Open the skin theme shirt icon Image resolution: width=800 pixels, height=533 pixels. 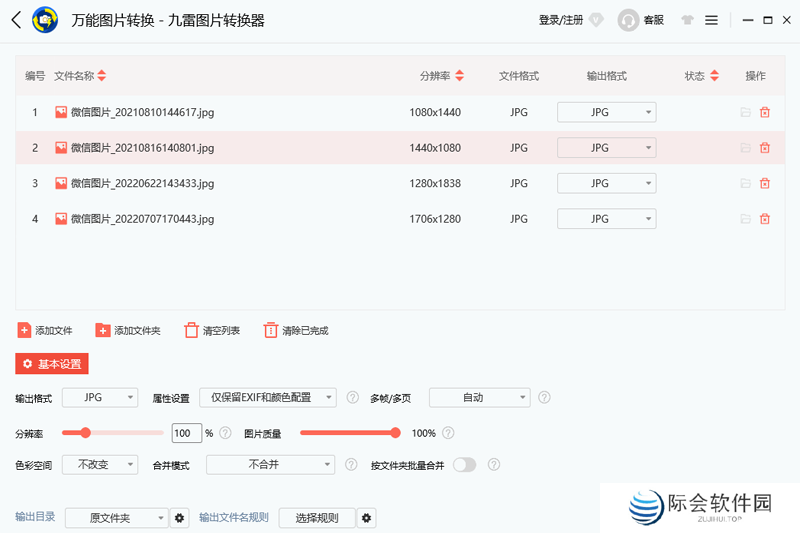[687, 20]
